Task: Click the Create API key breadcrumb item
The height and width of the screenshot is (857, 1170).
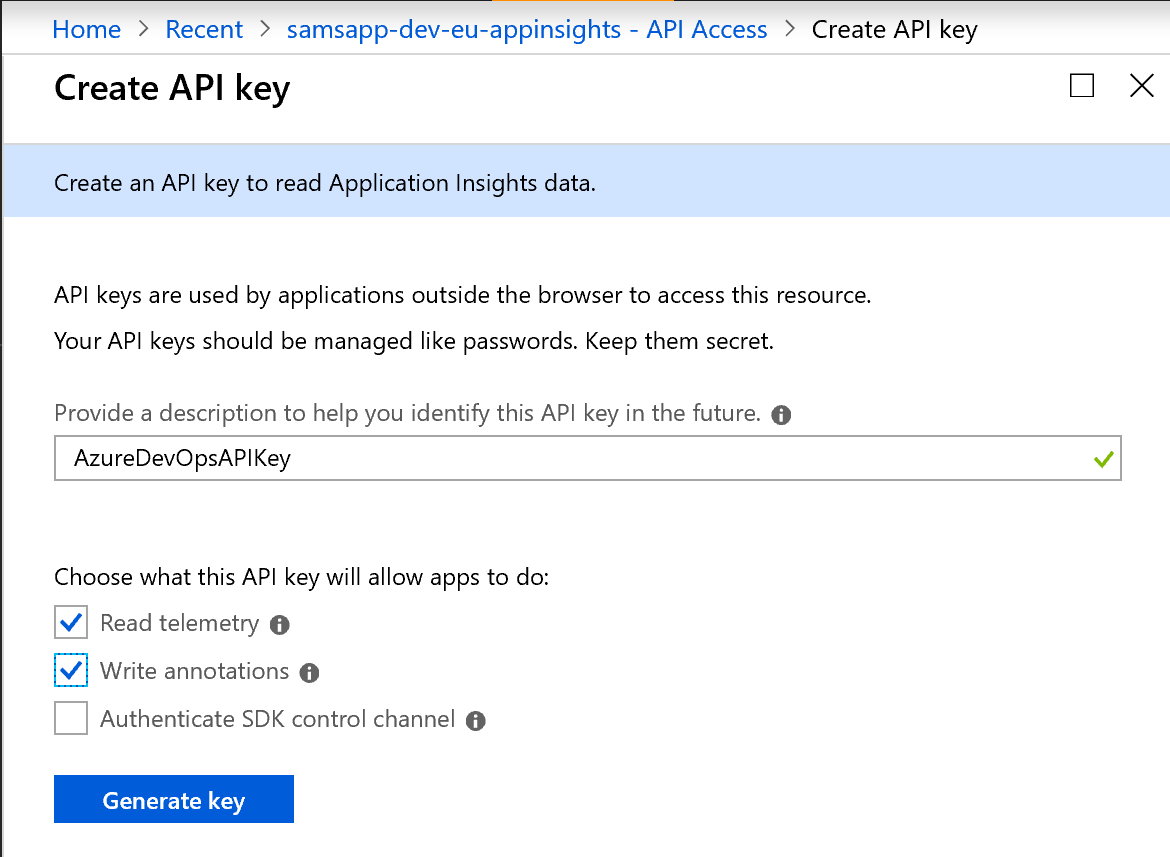Action: click(894, 30)
